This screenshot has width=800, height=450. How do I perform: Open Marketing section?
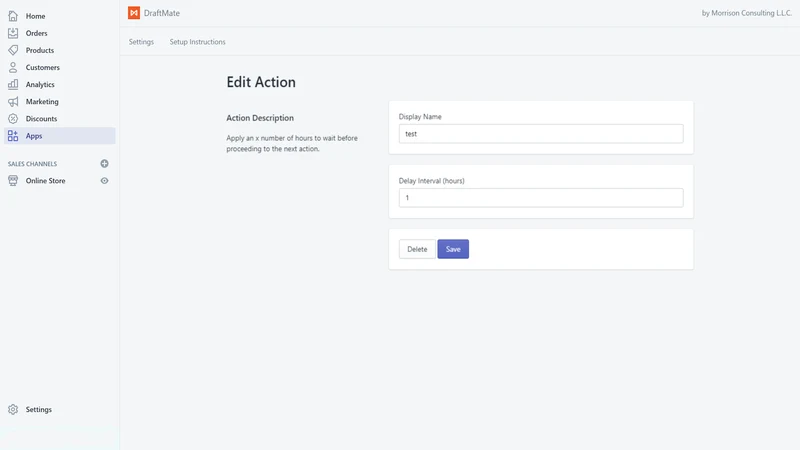click(42, 102)
